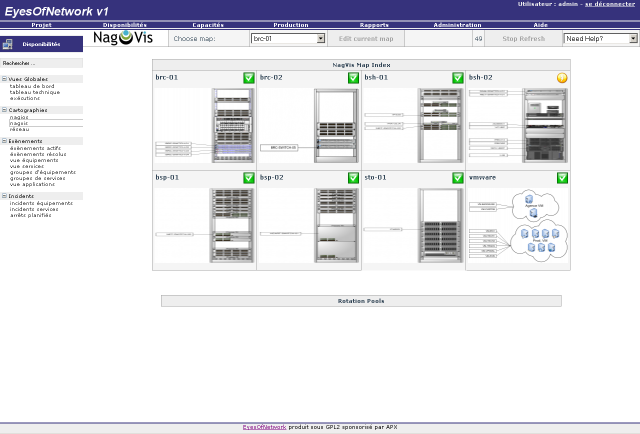The height and width of the screenshot is (434, 640).
Task: Open the bsp-01 rack map thumbnail
Action: click(x=204, y=225)
